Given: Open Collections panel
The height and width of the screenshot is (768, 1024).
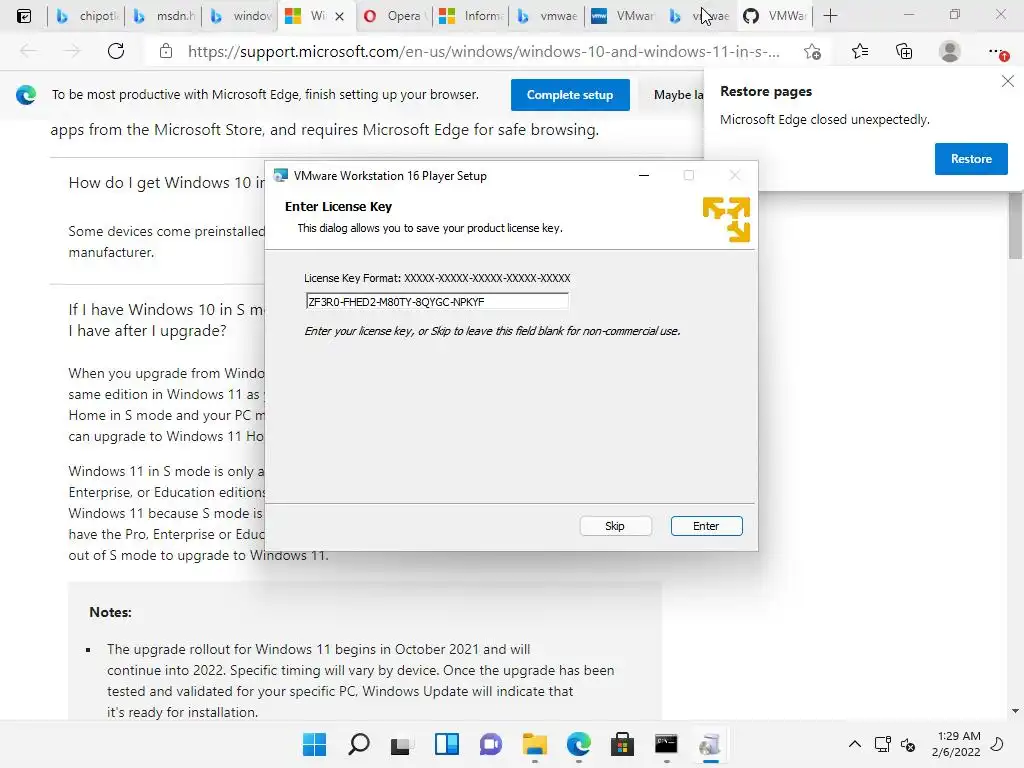Looking at the screenshot, I should [x=904, y=51].
